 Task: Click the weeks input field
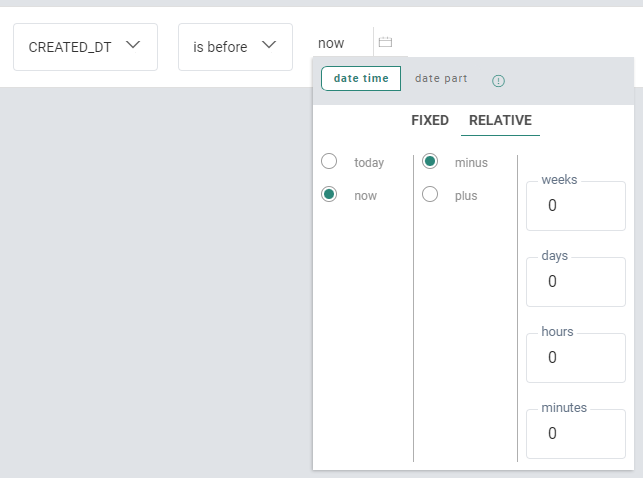pyautogui.click(x=576, y=206)
